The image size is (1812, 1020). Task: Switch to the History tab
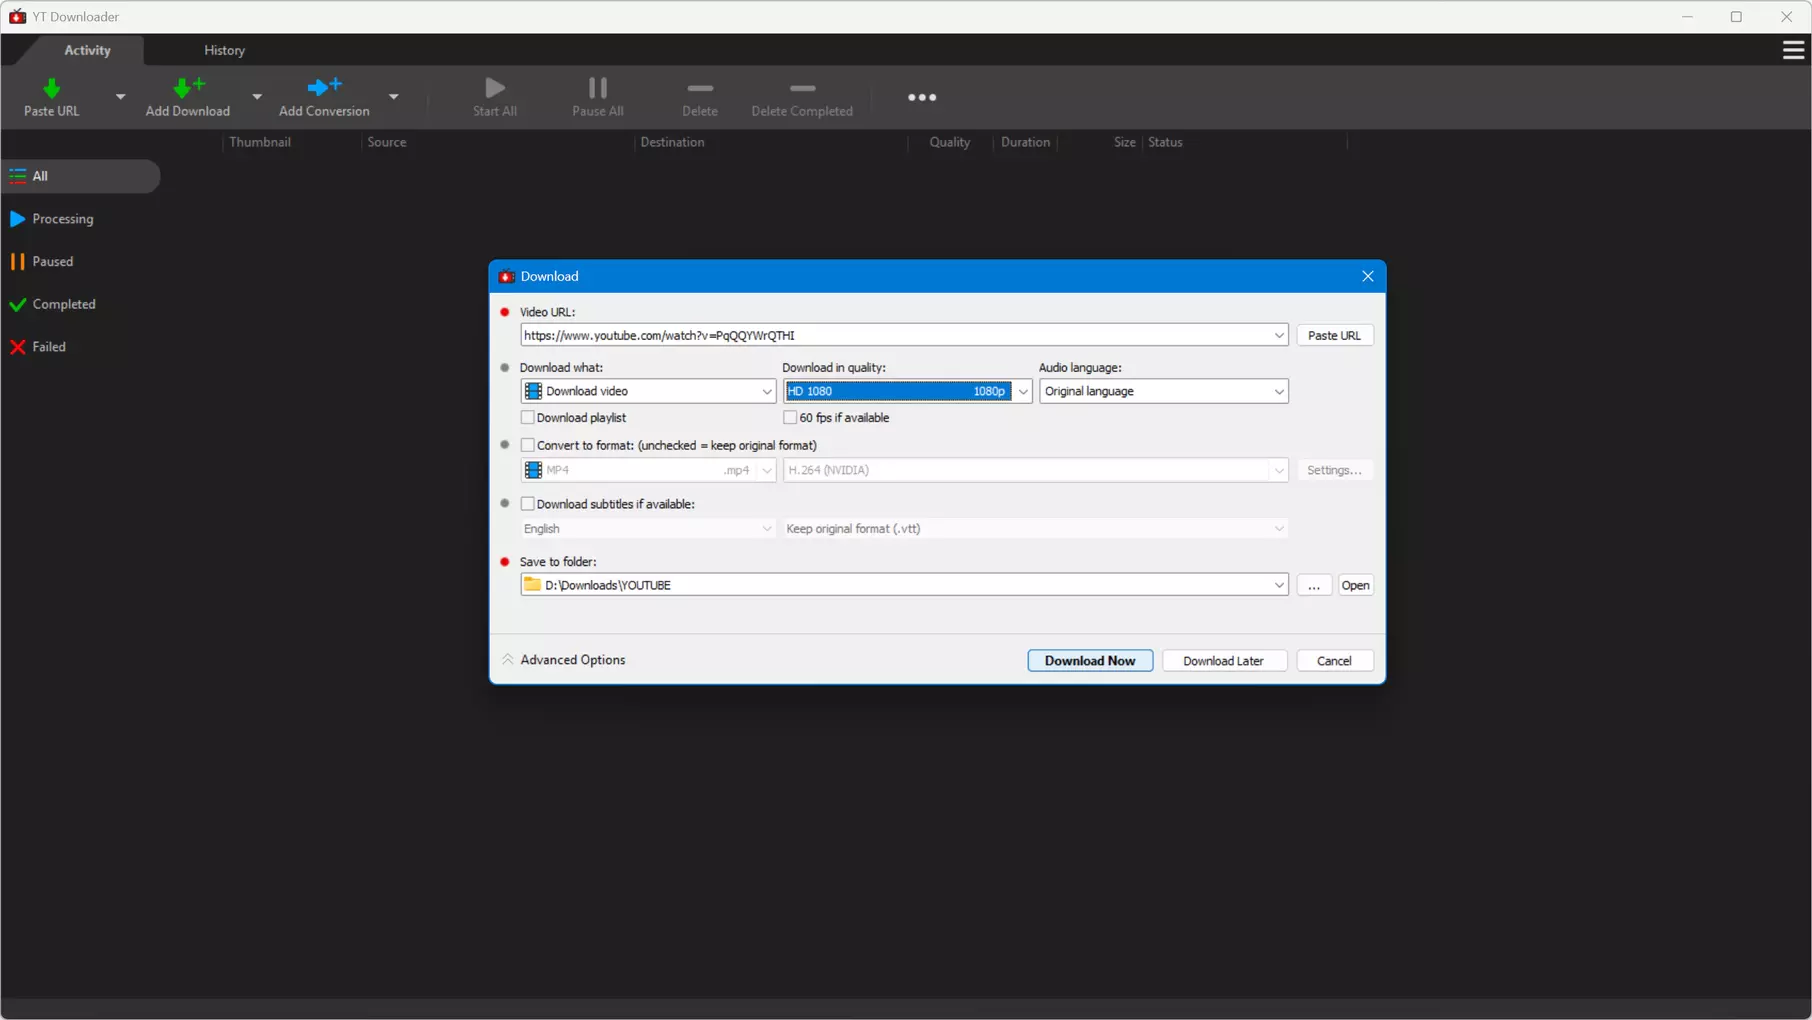(224, 50)
